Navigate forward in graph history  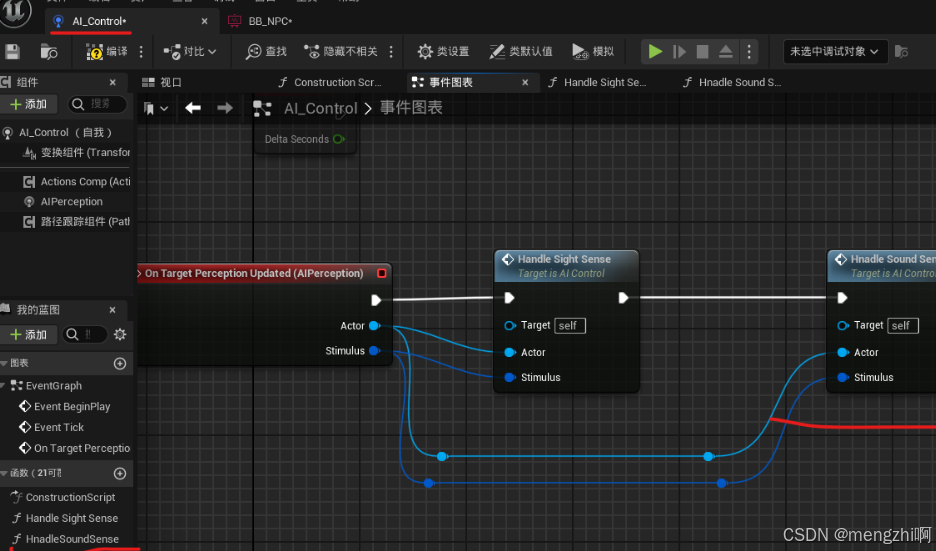[224, 108]
